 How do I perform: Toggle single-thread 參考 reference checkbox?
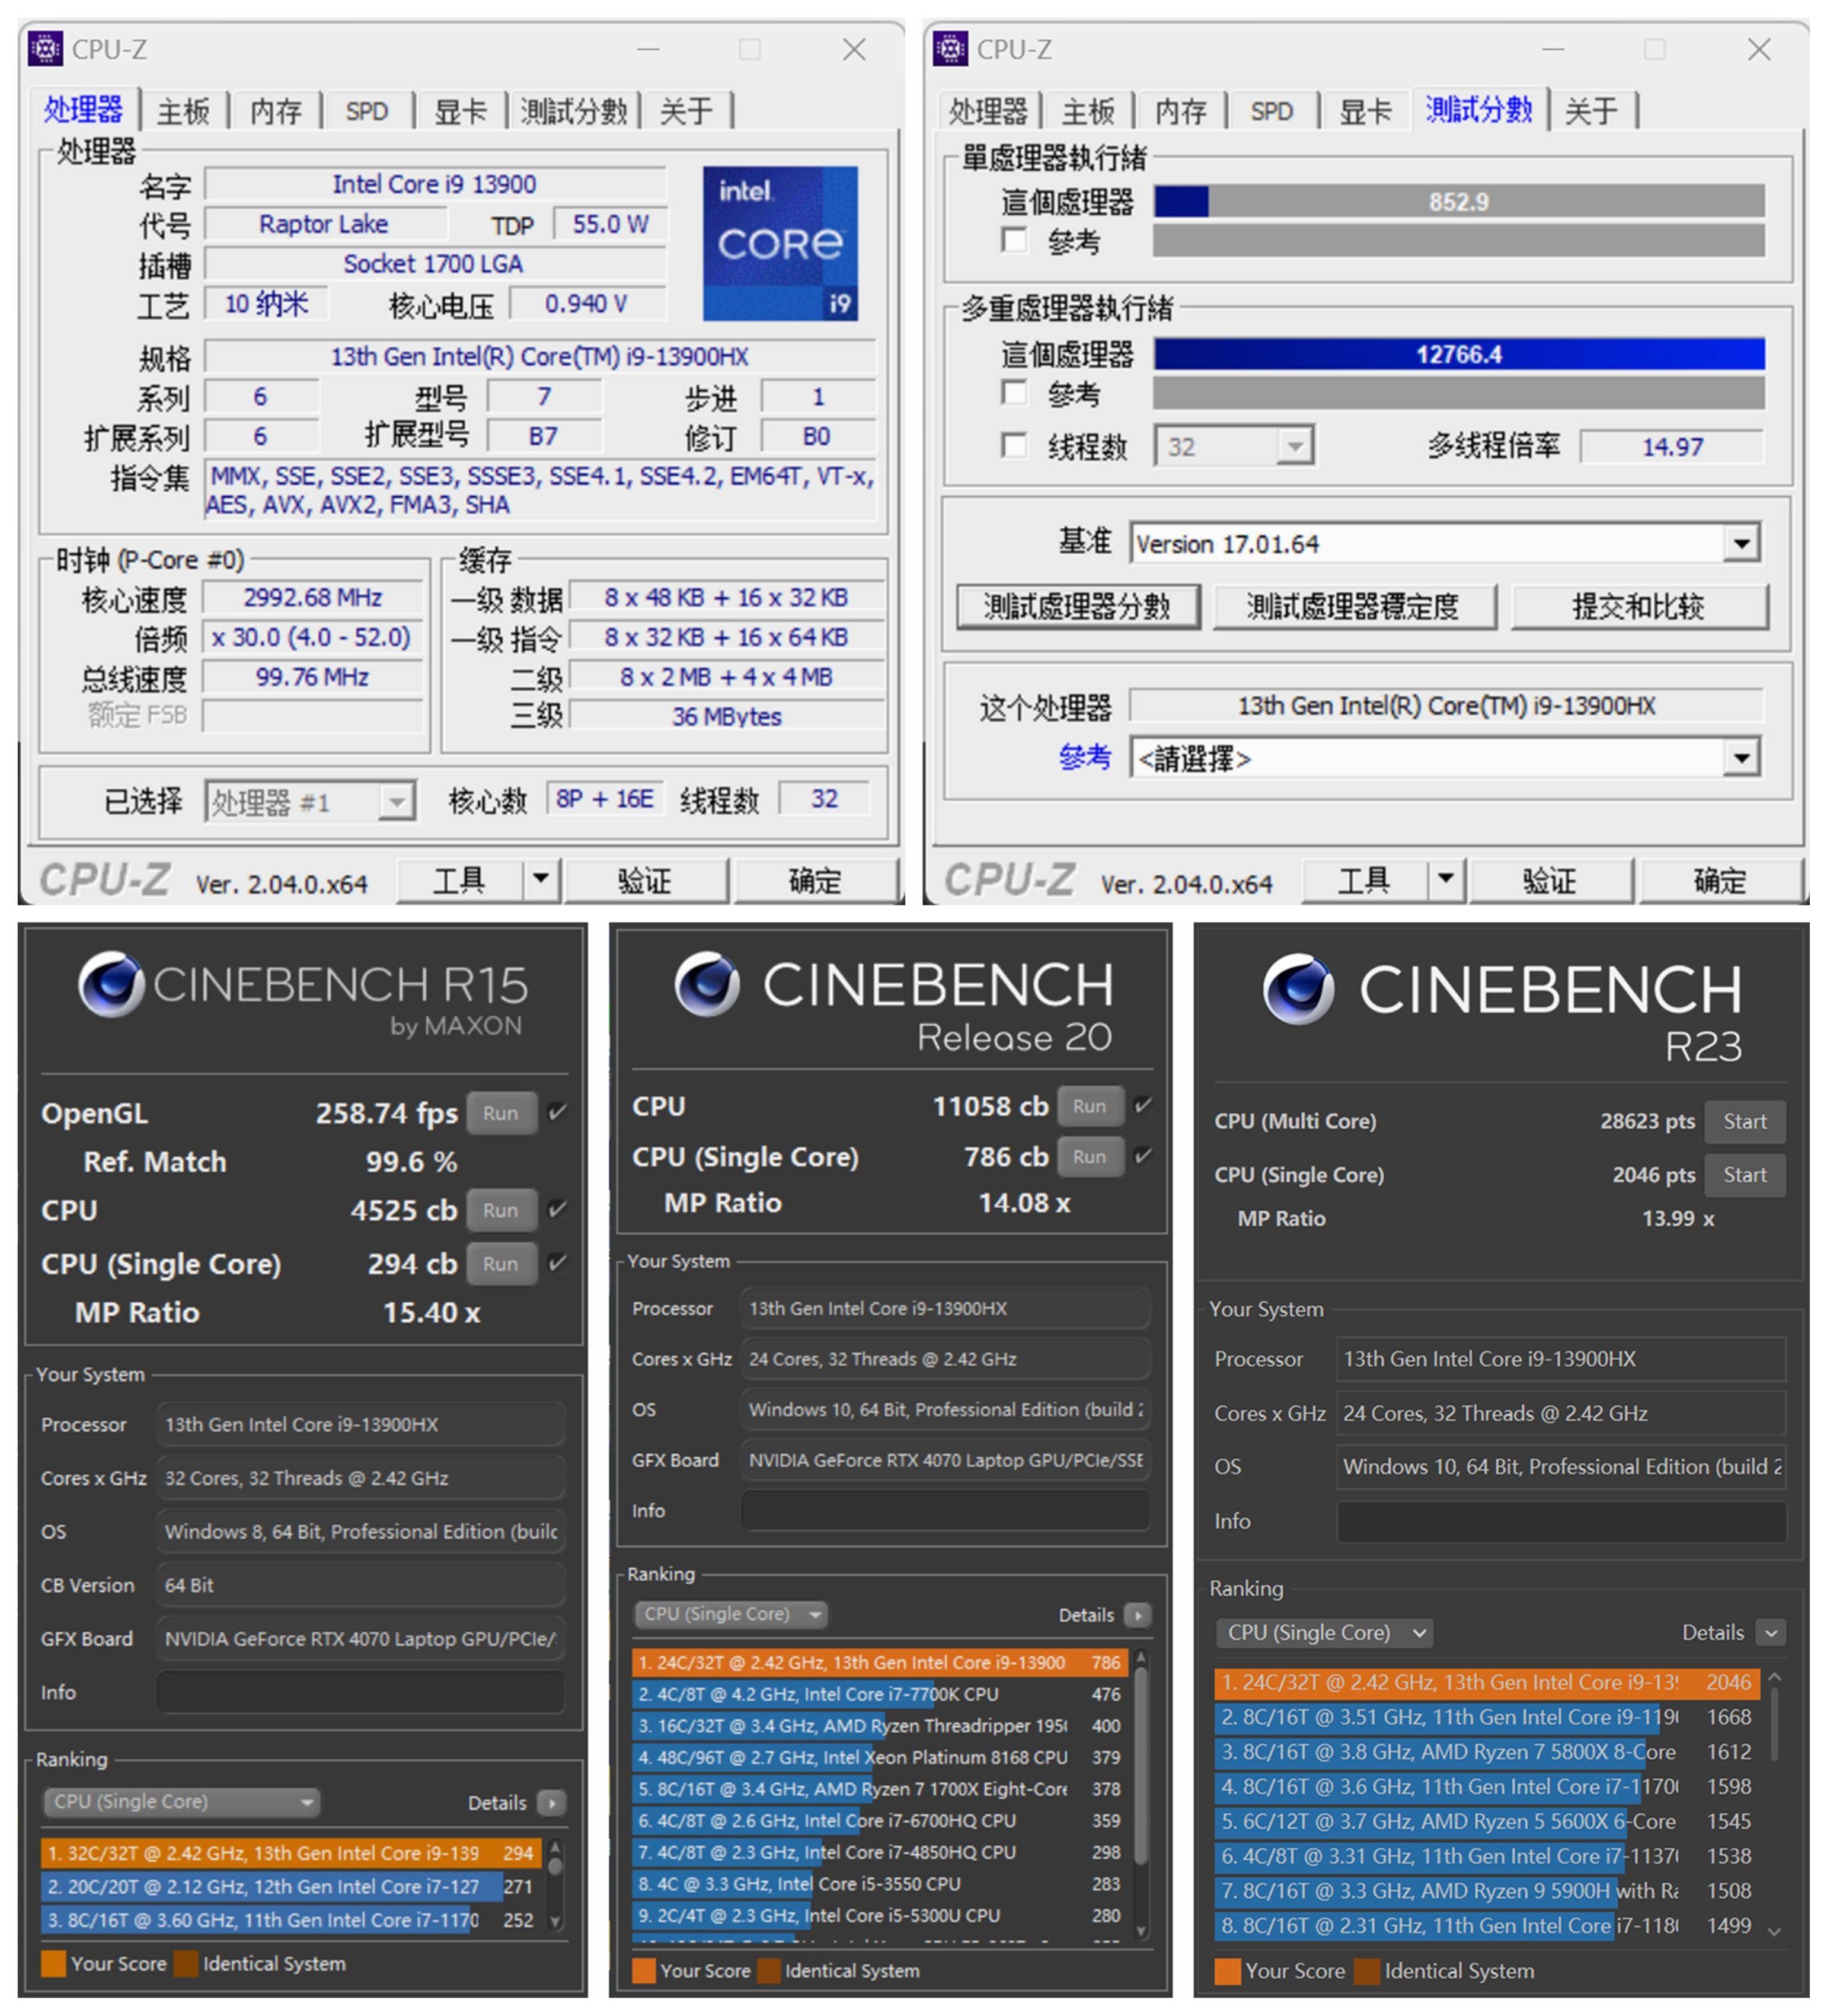tap(1014, 241)
